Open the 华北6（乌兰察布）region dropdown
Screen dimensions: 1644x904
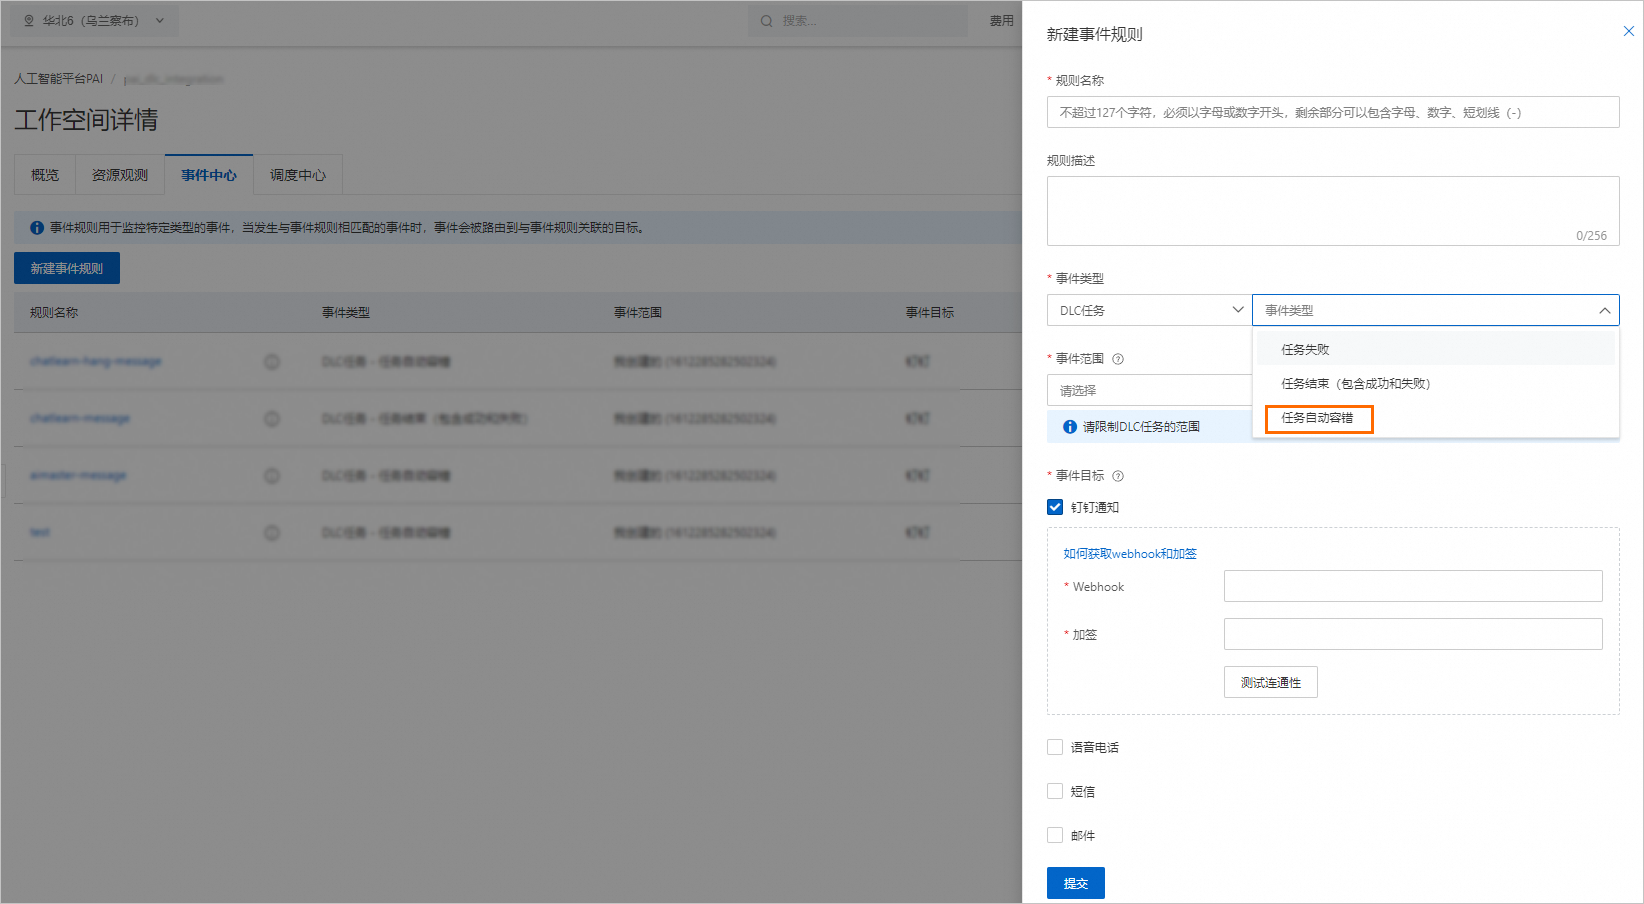(x=94, y=20)
